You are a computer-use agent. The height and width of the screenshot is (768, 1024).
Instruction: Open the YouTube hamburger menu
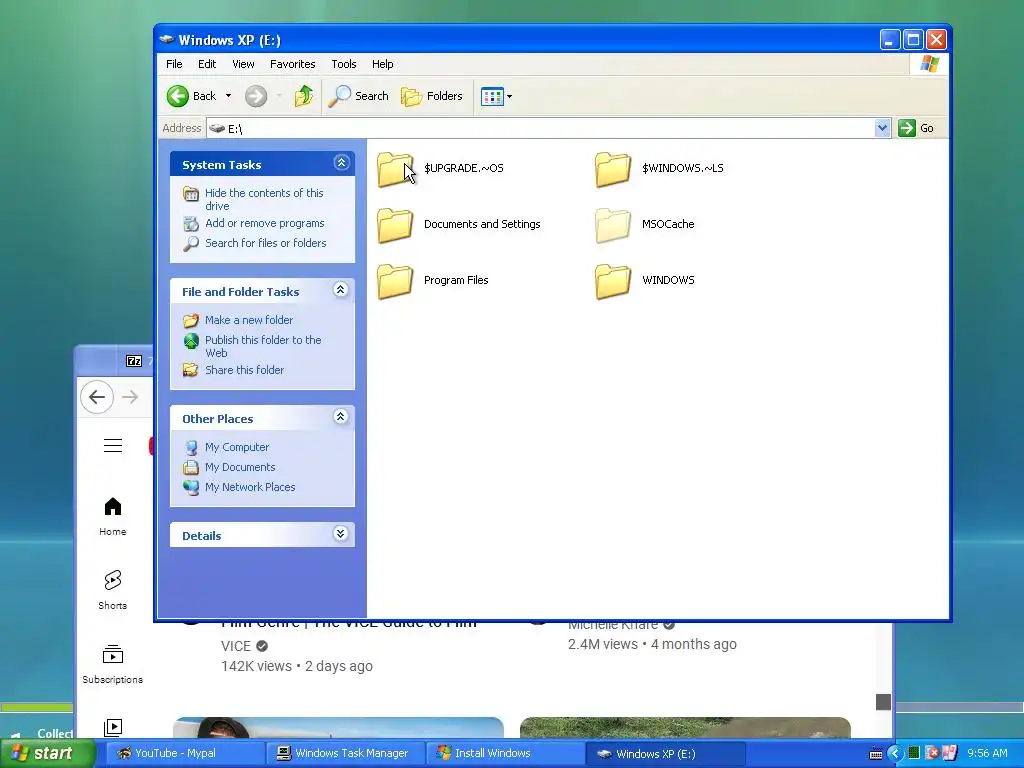[113, 445]
